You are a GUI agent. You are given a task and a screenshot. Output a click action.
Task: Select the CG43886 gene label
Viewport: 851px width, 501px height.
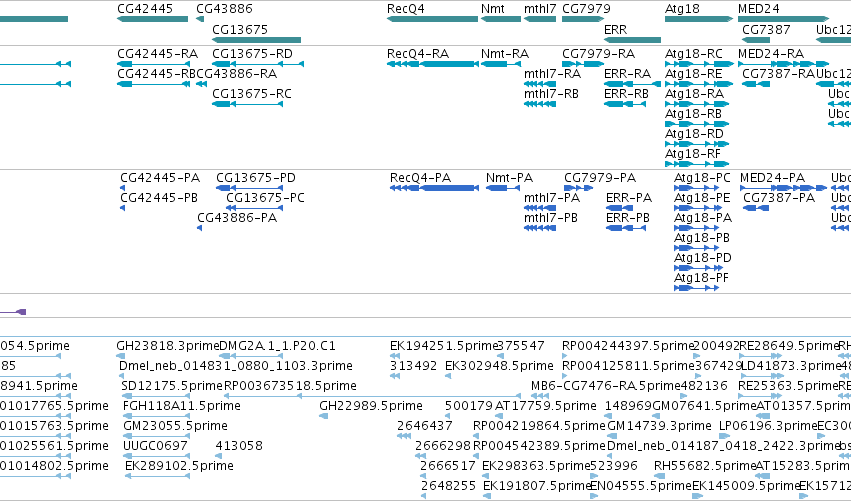point(224,9)
